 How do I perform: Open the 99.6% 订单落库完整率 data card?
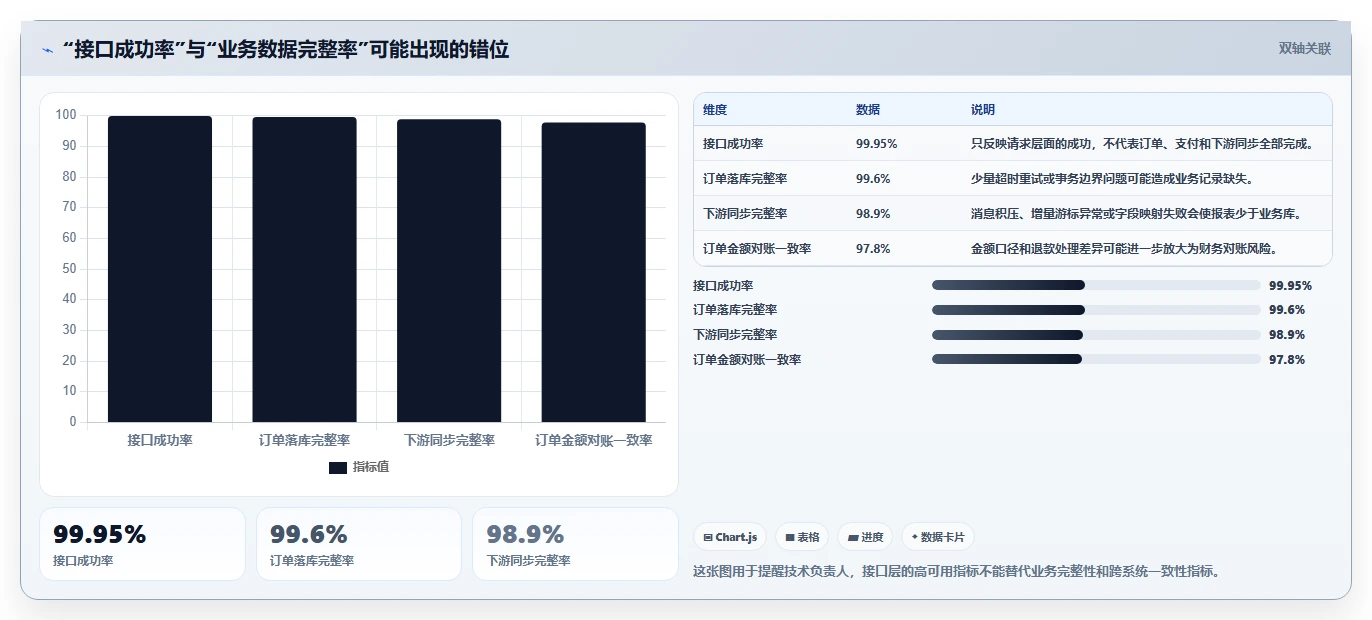click(359, 544)
